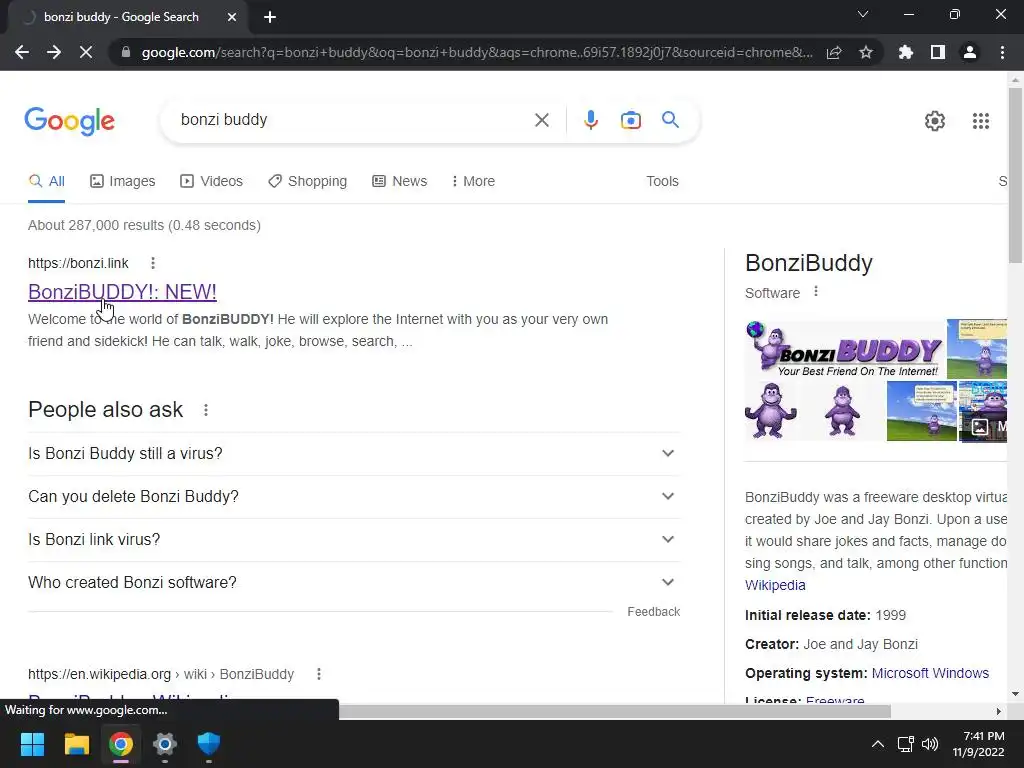
Task: Open the network icon in tray
Action: (905, 744)
